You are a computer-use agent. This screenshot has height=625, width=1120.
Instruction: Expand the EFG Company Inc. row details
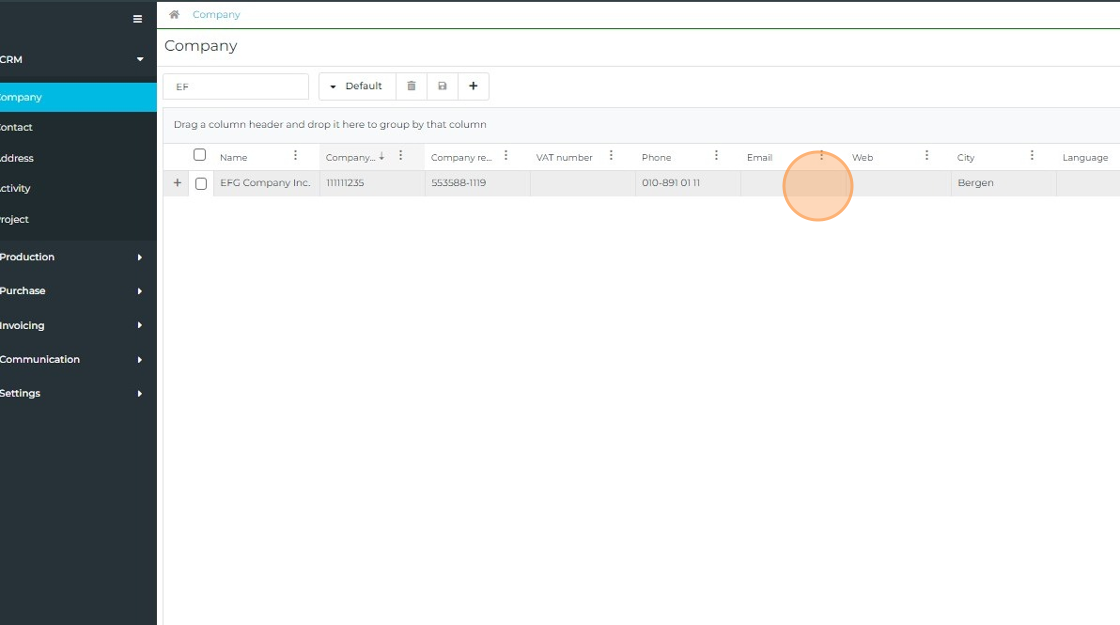[177, 183]
